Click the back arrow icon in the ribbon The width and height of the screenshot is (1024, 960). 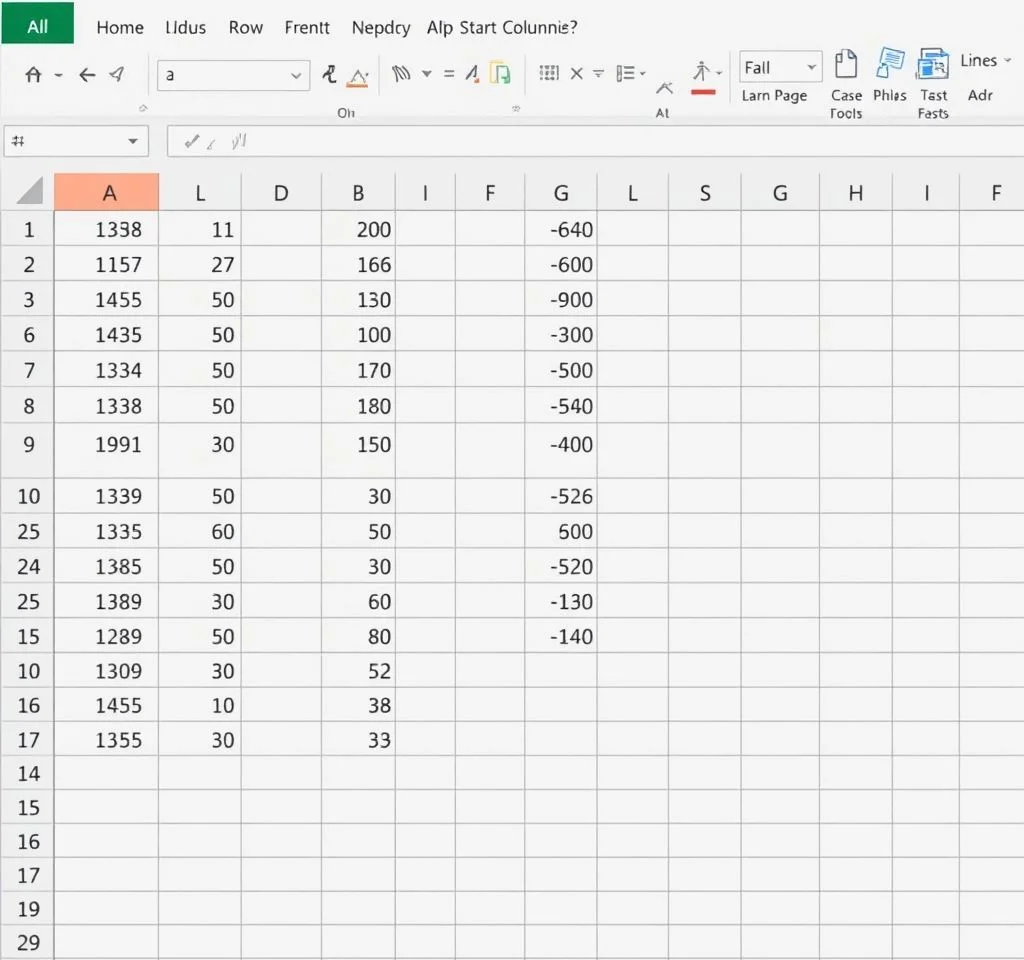coord(87,74)
